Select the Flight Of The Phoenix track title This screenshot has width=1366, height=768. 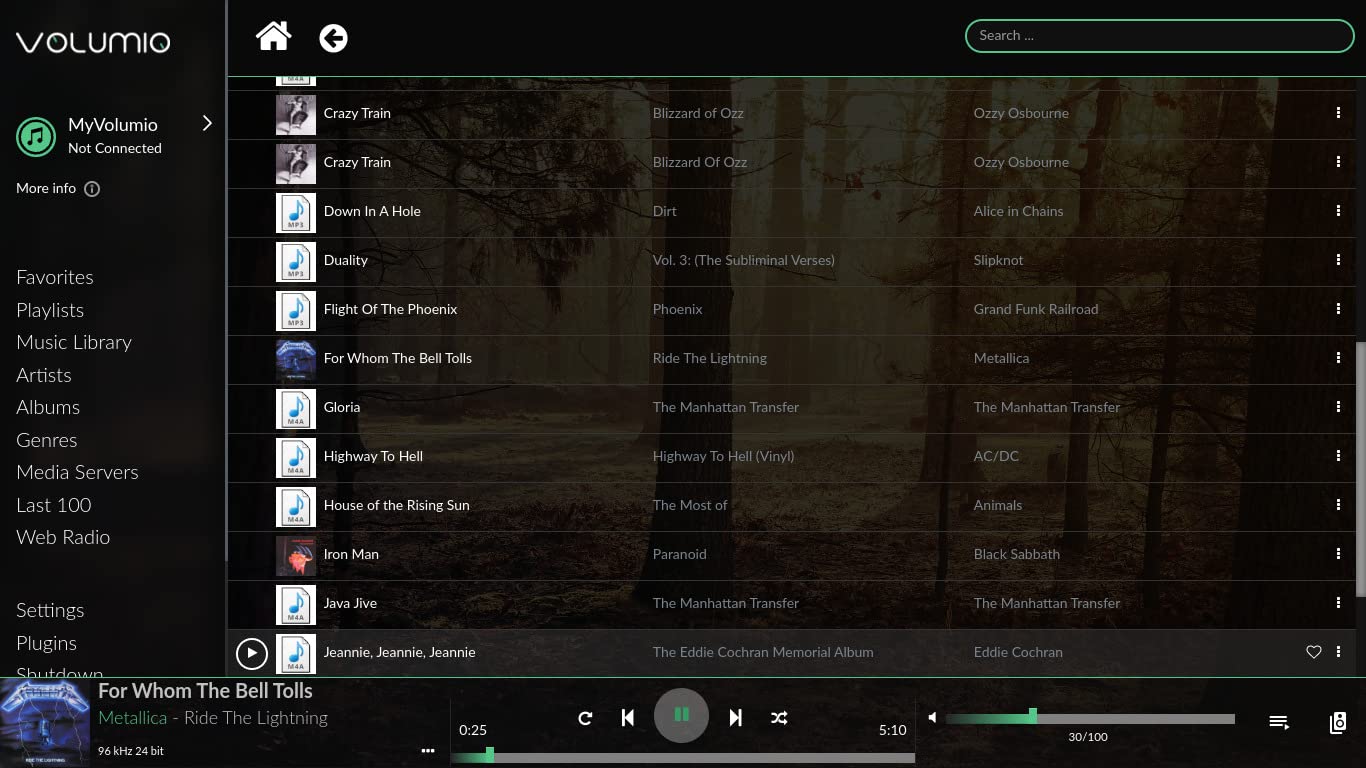(390, 309)
